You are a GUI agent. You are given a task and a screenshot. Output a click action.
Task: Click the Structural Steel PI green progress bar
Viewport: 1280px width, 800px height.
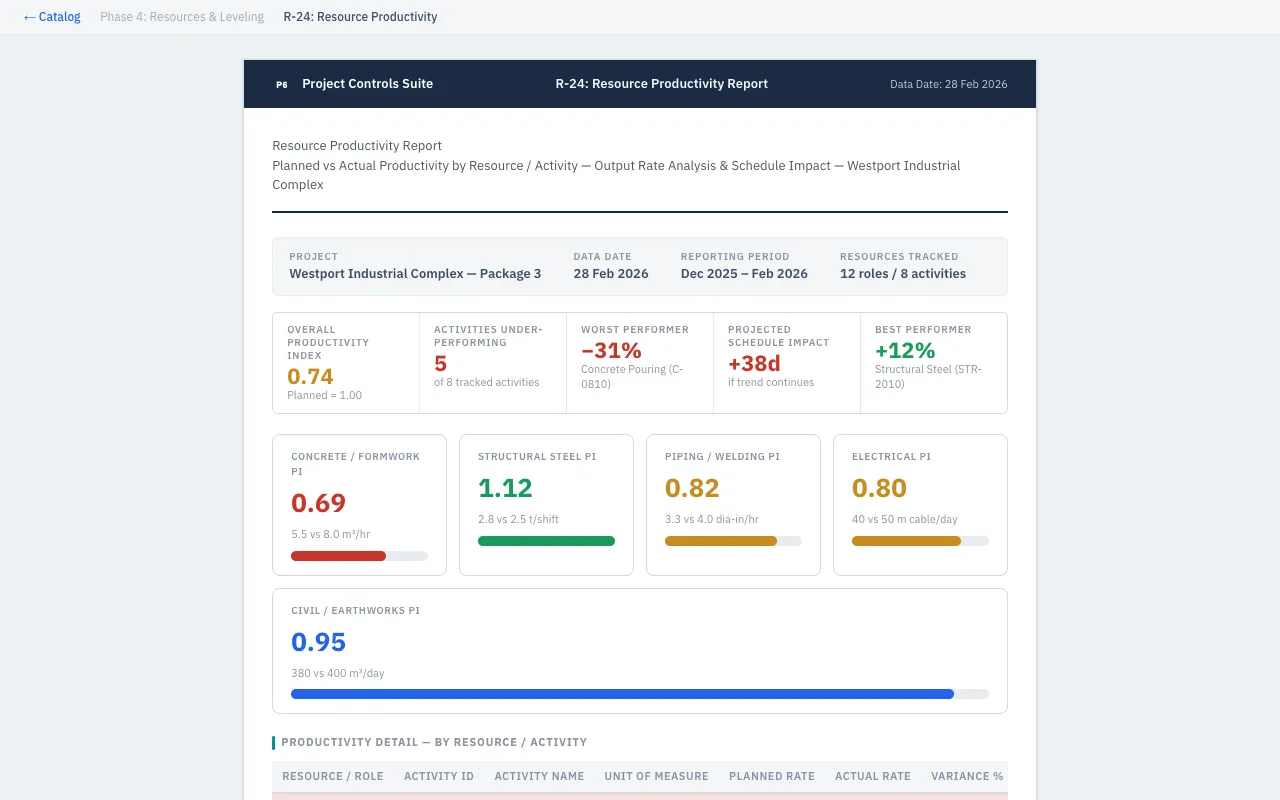546,541
